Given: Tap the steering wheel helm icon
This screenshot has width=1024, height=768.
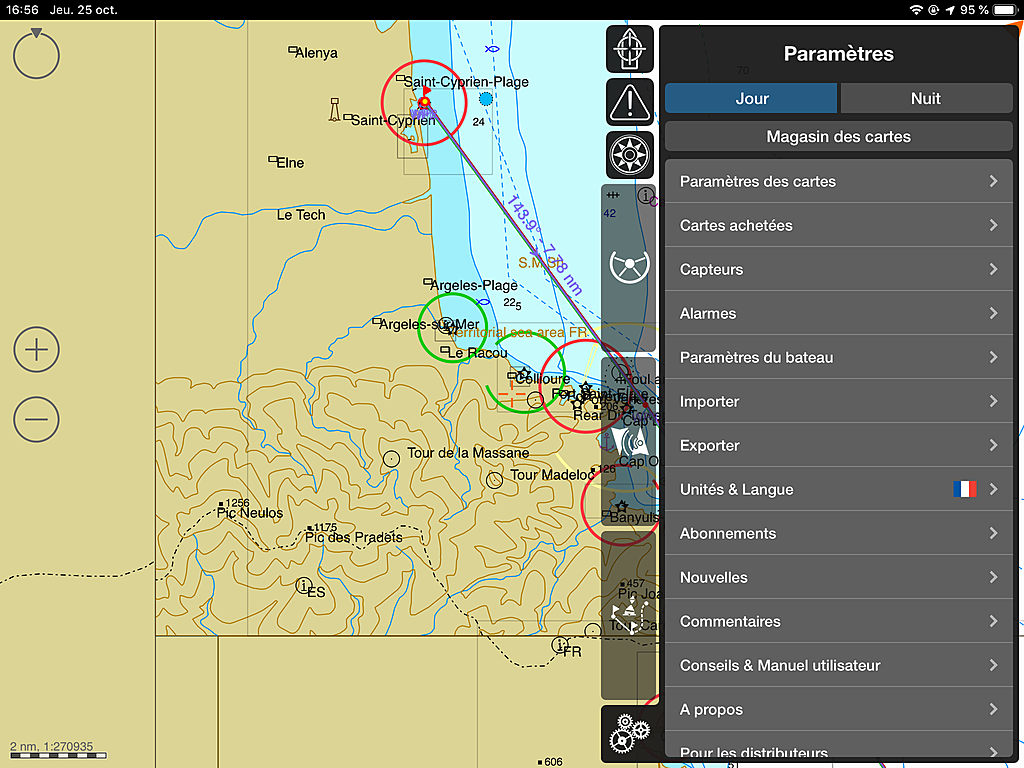Looking at the screenshot, I should pyautogui.click(x=630, y=266).
